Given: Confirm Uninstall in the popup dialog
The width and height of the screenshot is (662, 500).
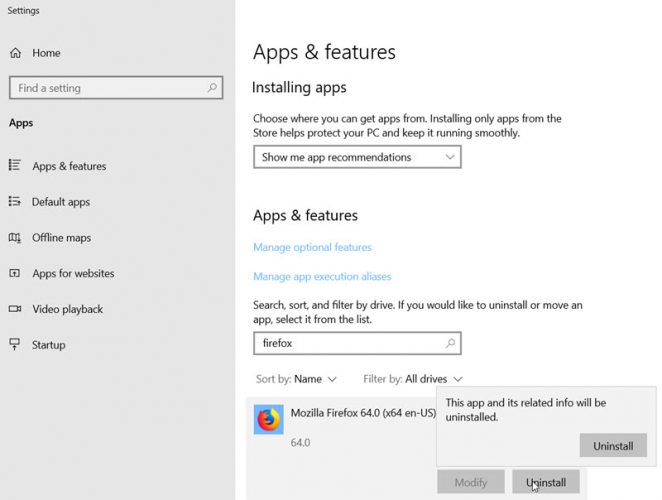Looking at the screenshot, I should (x=613, y=446).
